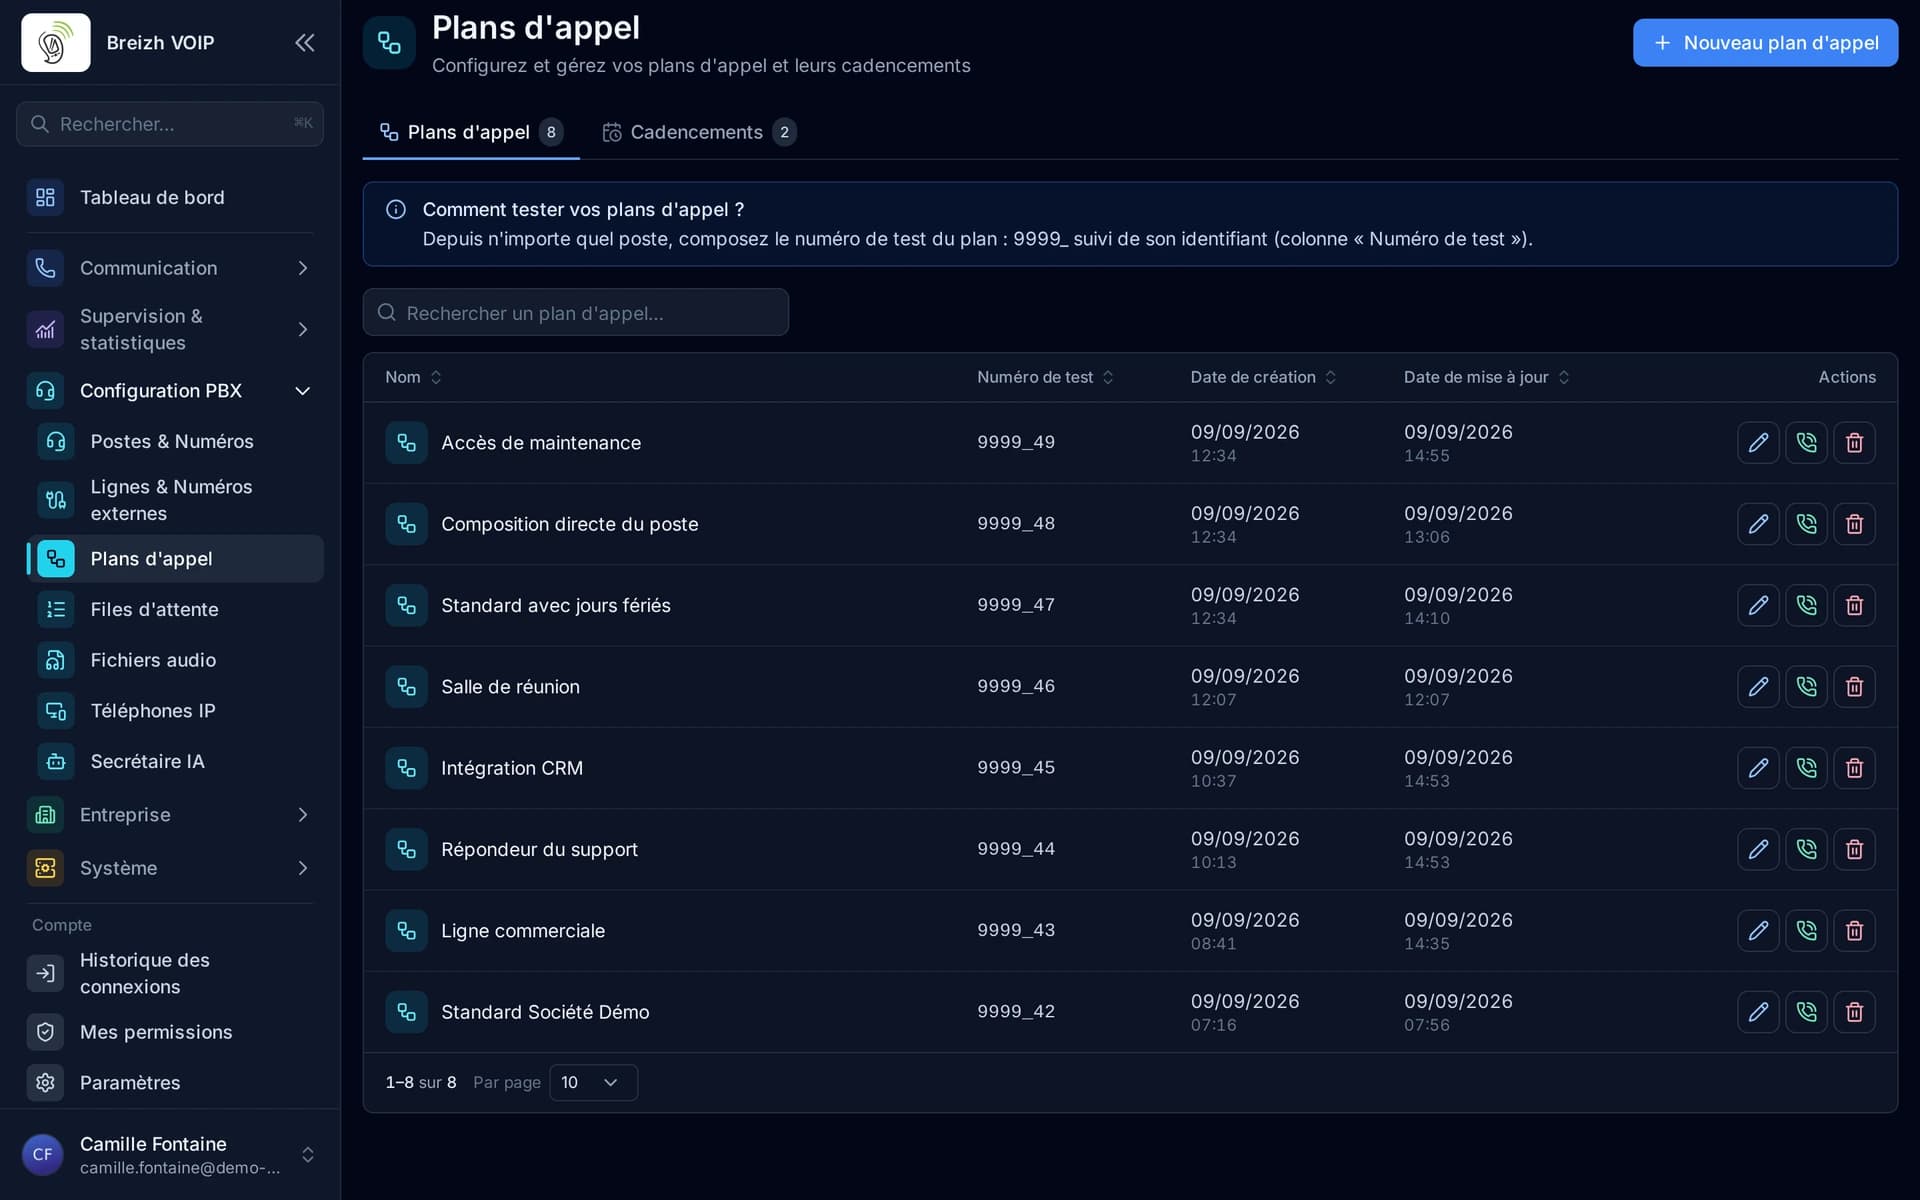
Task: Delete the Salle de réunion plan
Action: click(1854, 687)
